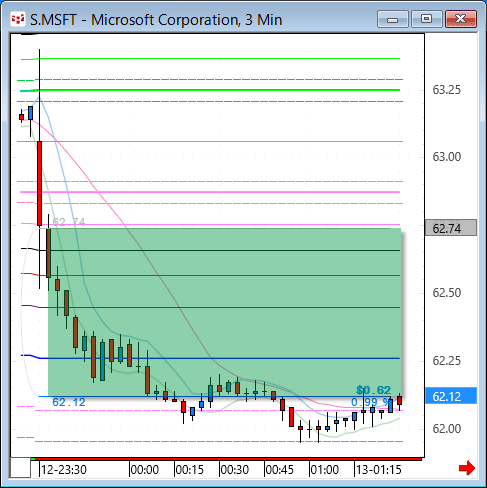Screen dimensions: 487x488
Task: Click the 63.00 price axis label
Action: [447, 157]
